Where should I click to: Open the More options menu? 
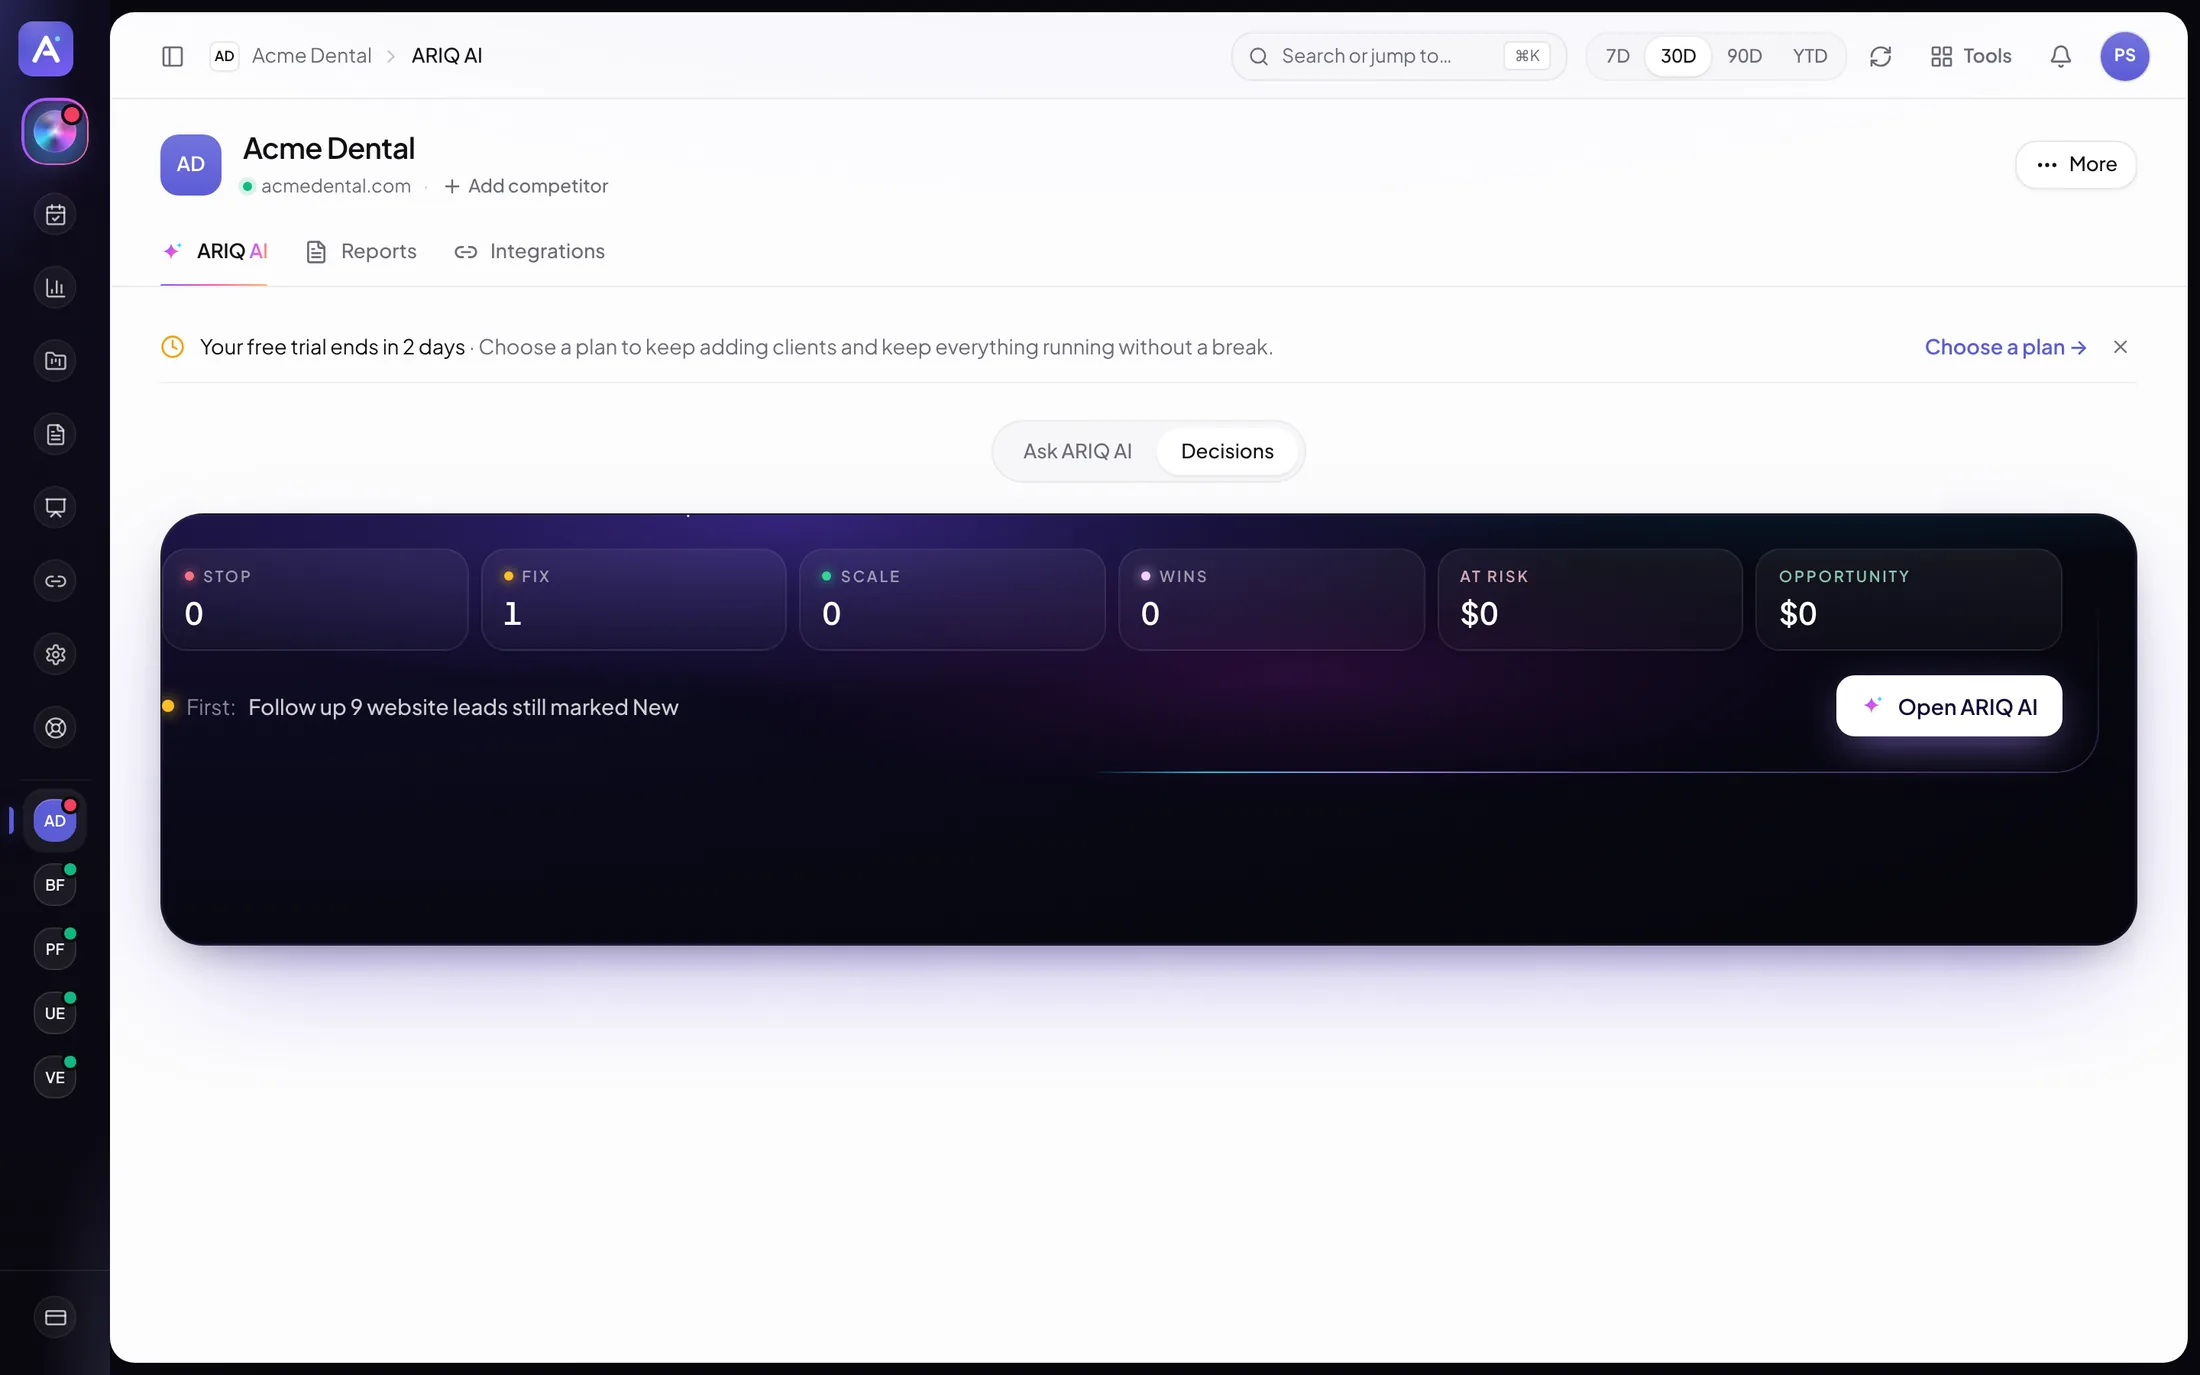point(2076,164)
